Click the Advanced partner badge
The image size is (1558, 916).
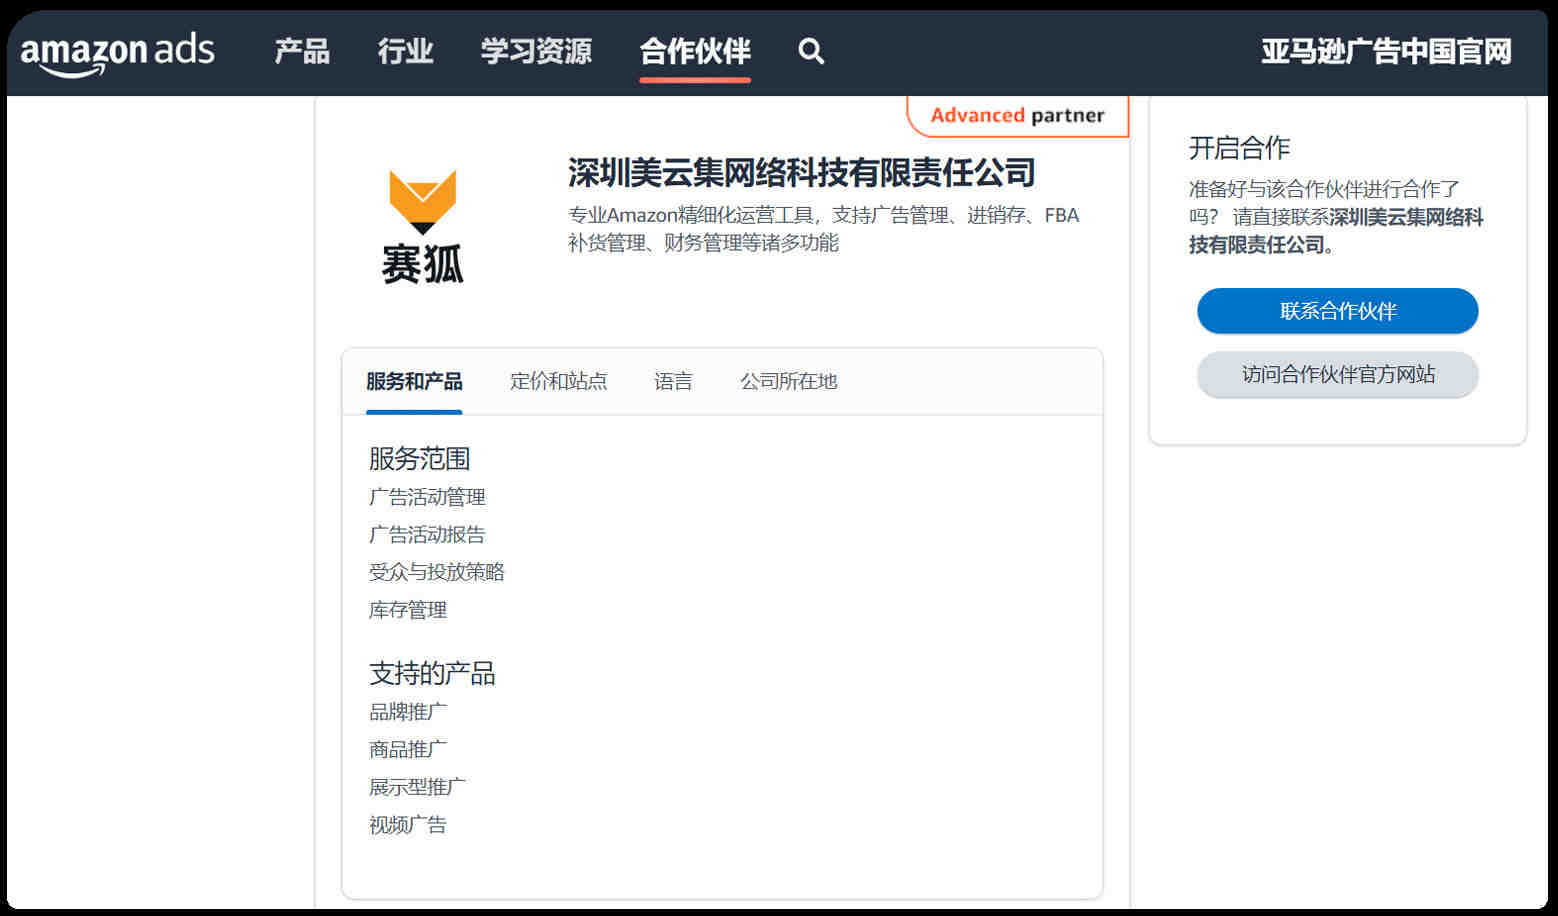(1017, 116)
